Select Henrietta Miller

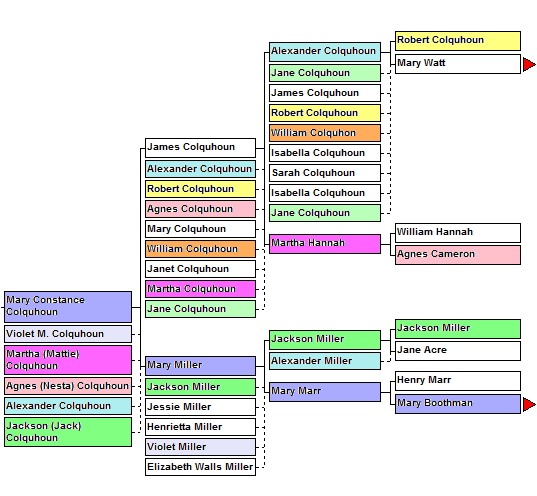(x=200, y=427)
